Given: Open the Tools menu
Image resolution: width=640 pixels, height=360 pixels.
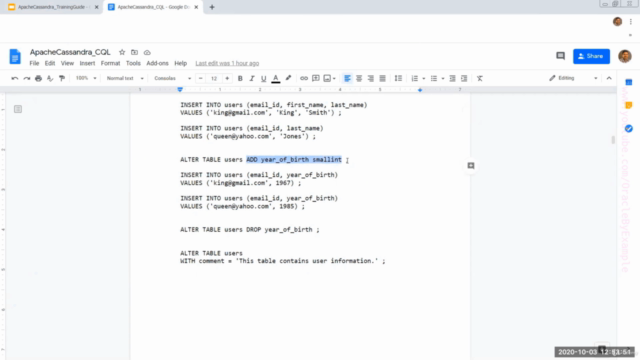Looking at the screenshot, I should (133, 63).
